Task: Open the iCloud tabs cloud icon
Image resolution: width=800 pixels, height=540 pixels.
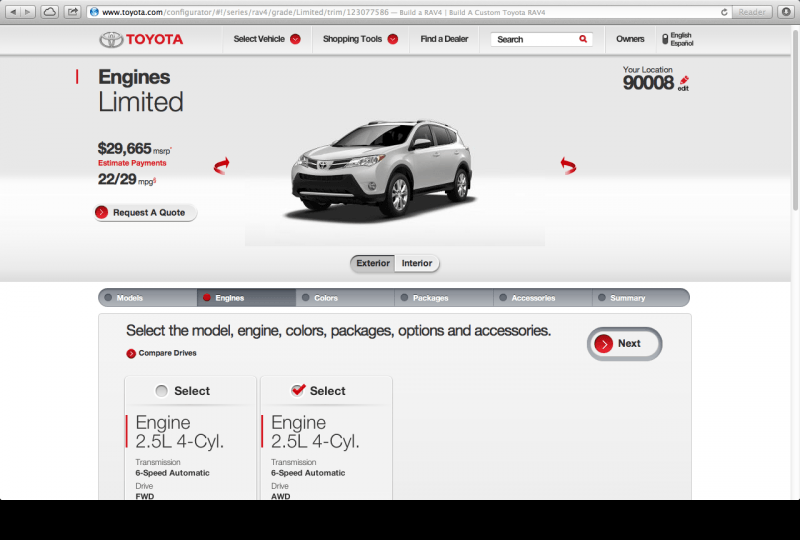Action: (49, 12)
